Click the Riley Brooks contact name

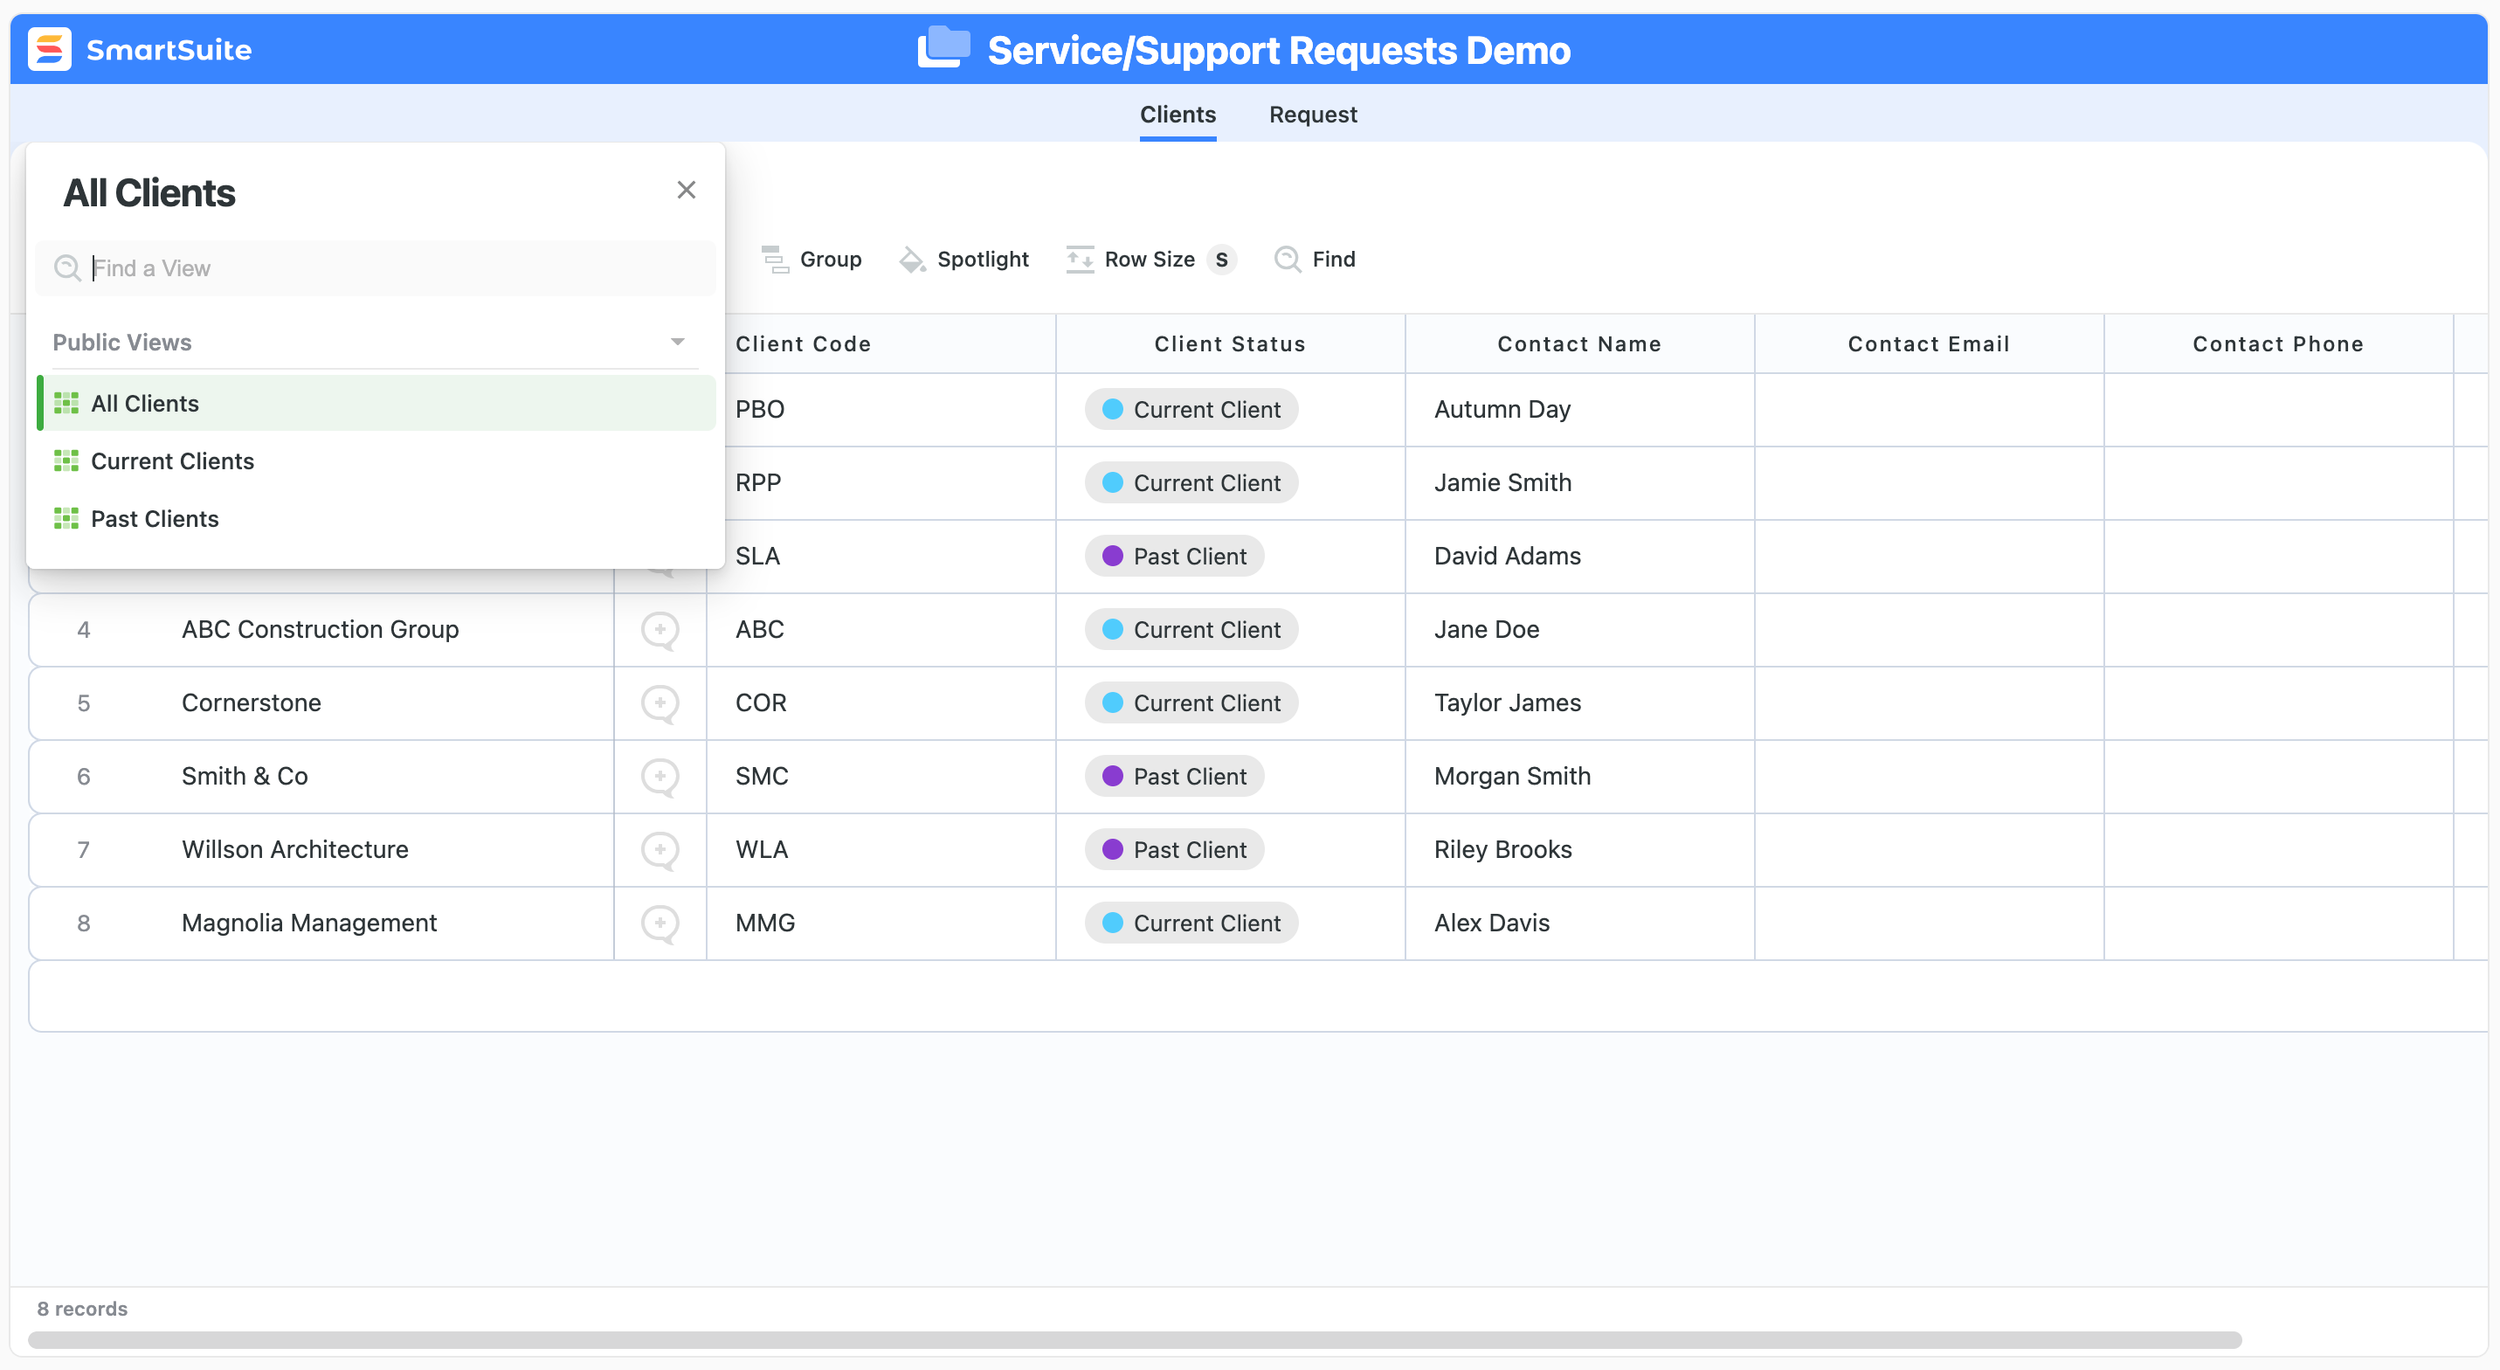tap(1503, 849)
